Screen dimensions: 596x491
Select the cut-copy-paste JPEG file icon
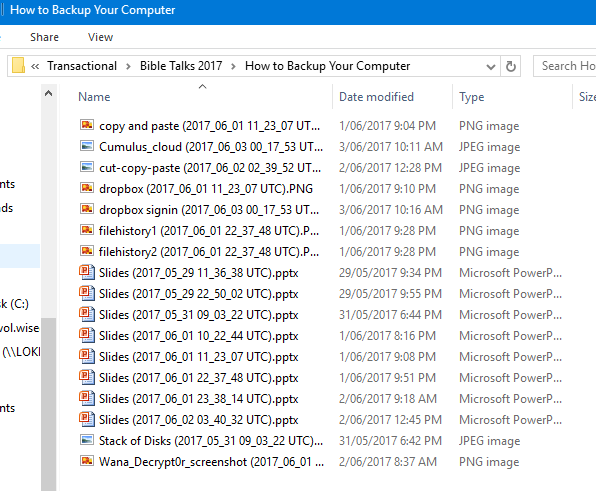(x=87, y=167)
